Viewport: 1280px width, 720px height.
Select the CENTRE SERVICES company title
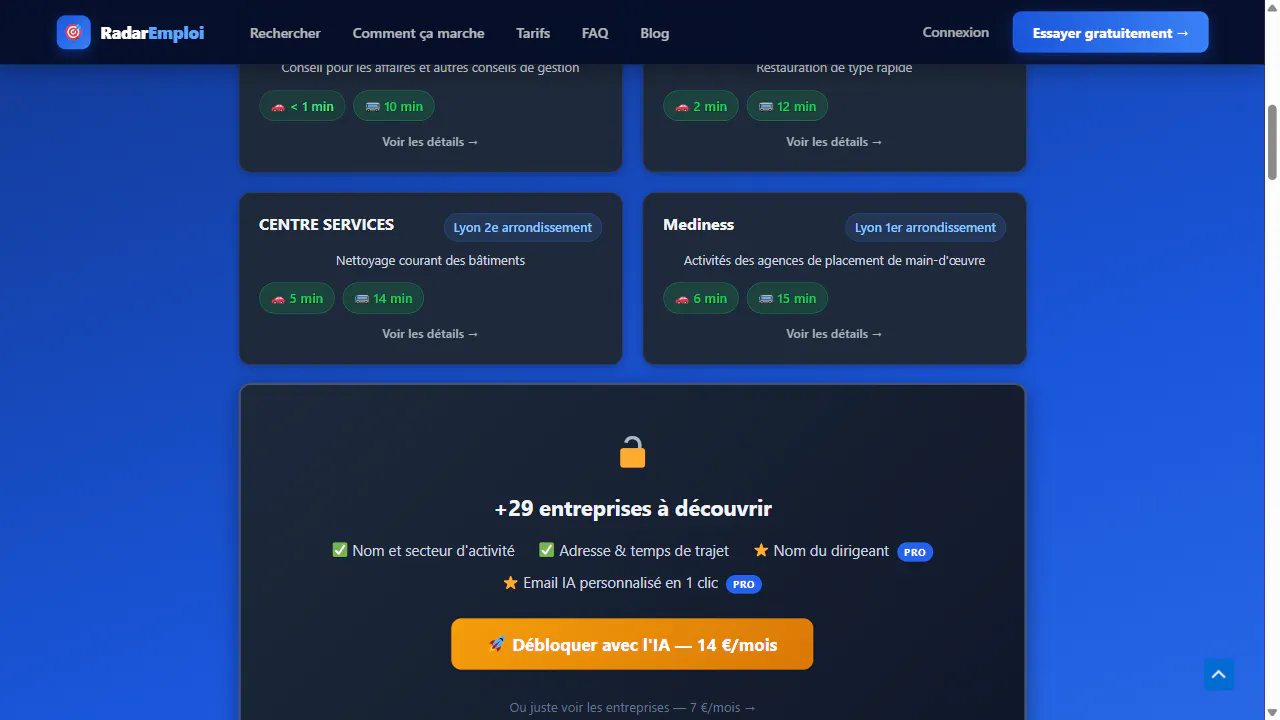click(x=327, y=224)
